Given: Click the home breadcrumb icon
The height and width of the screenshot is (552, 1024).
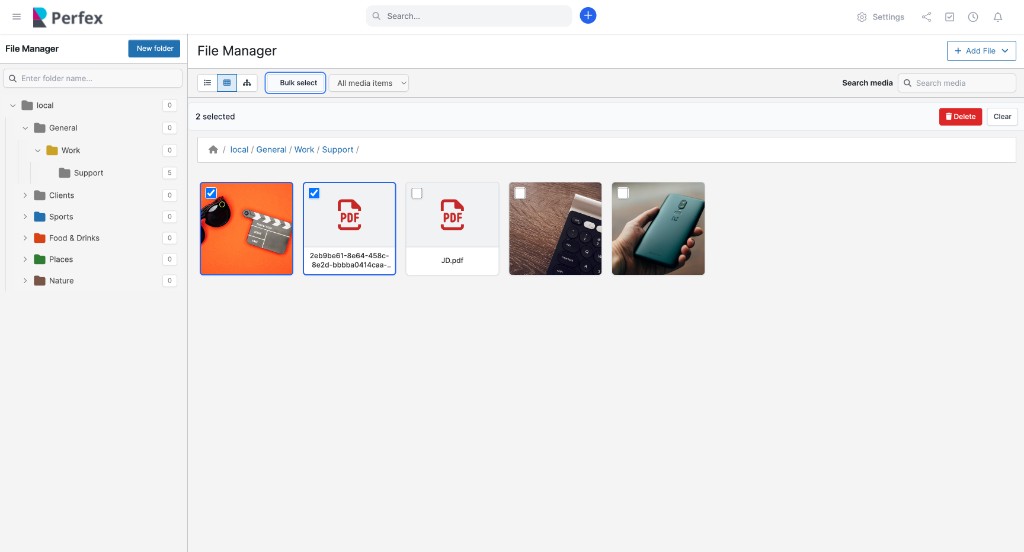Looking at the screenshot, I should coord(213,150).
